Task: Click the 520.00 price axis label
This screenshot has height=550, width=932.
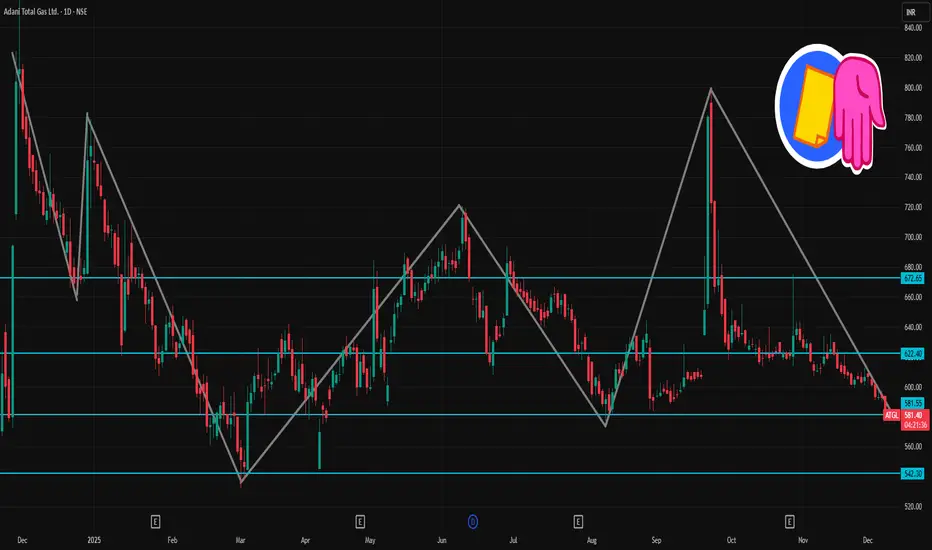Action: pyautogui.click(x=912, y=507)
